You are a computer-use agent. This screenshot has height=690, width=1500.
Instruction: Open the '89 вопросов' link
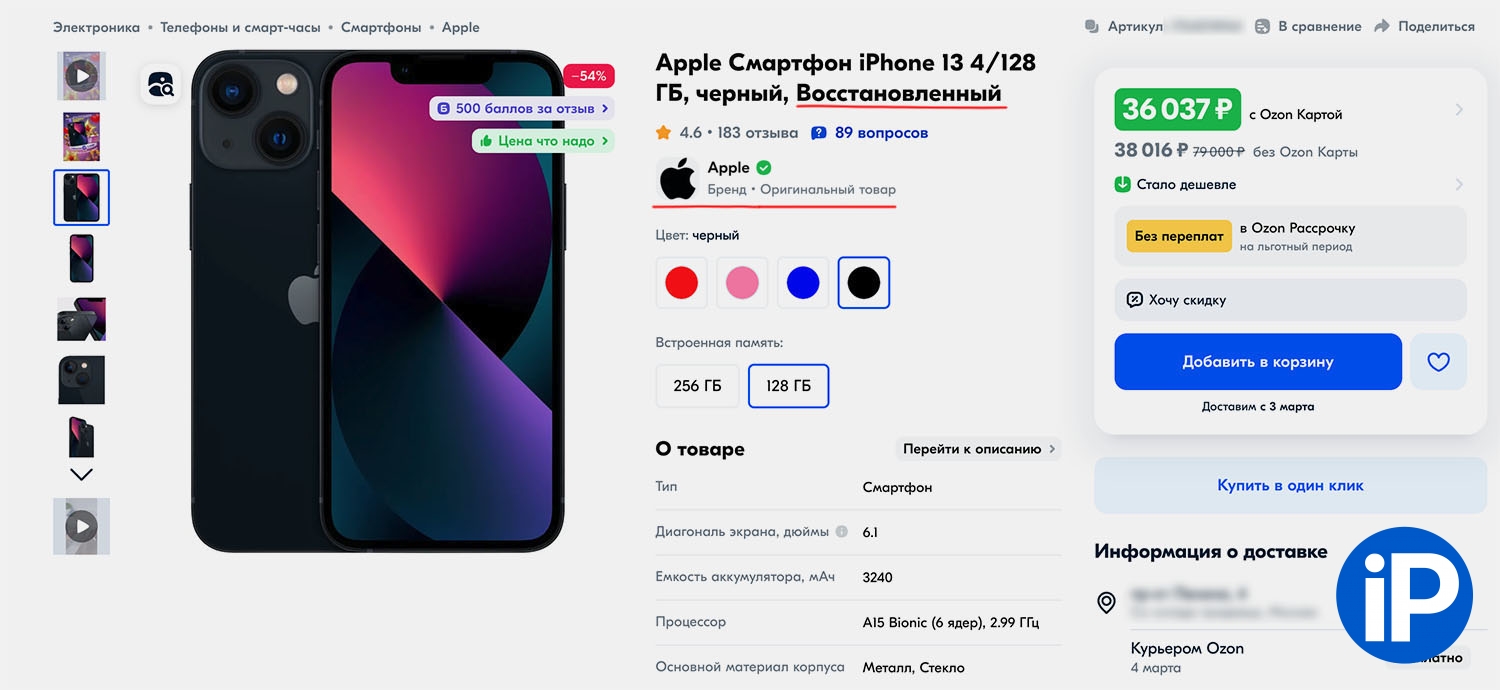click(869, 132)
